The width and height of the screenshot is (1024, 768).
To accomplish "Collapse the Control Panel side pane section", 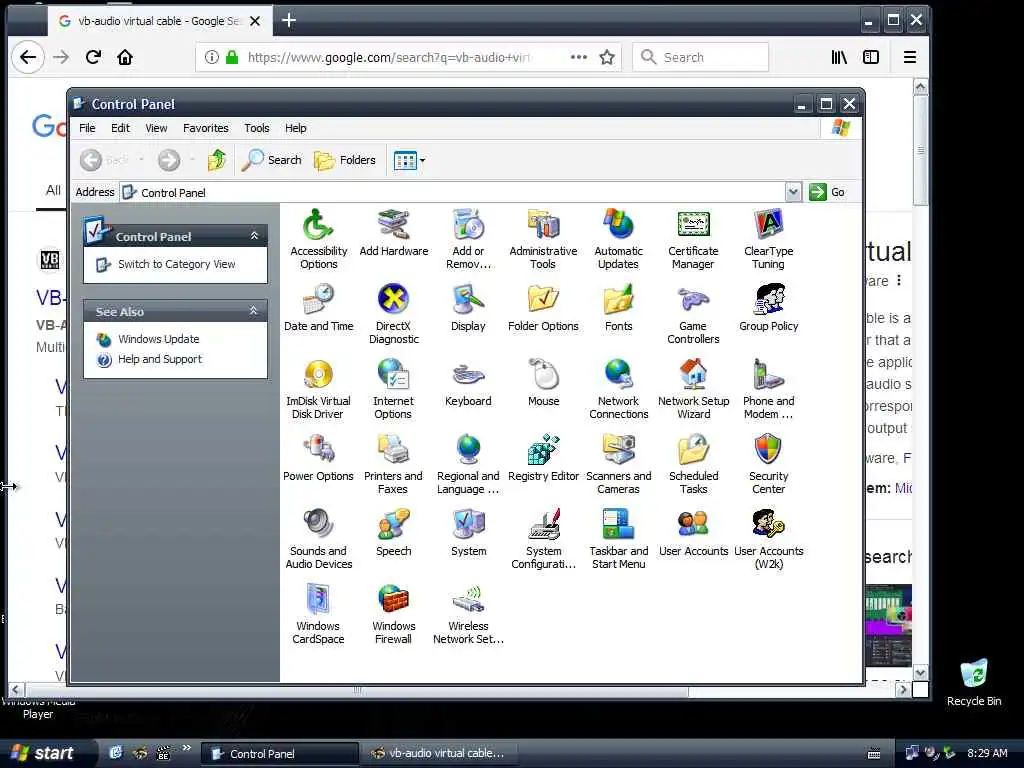I will (x=254, y=236).
